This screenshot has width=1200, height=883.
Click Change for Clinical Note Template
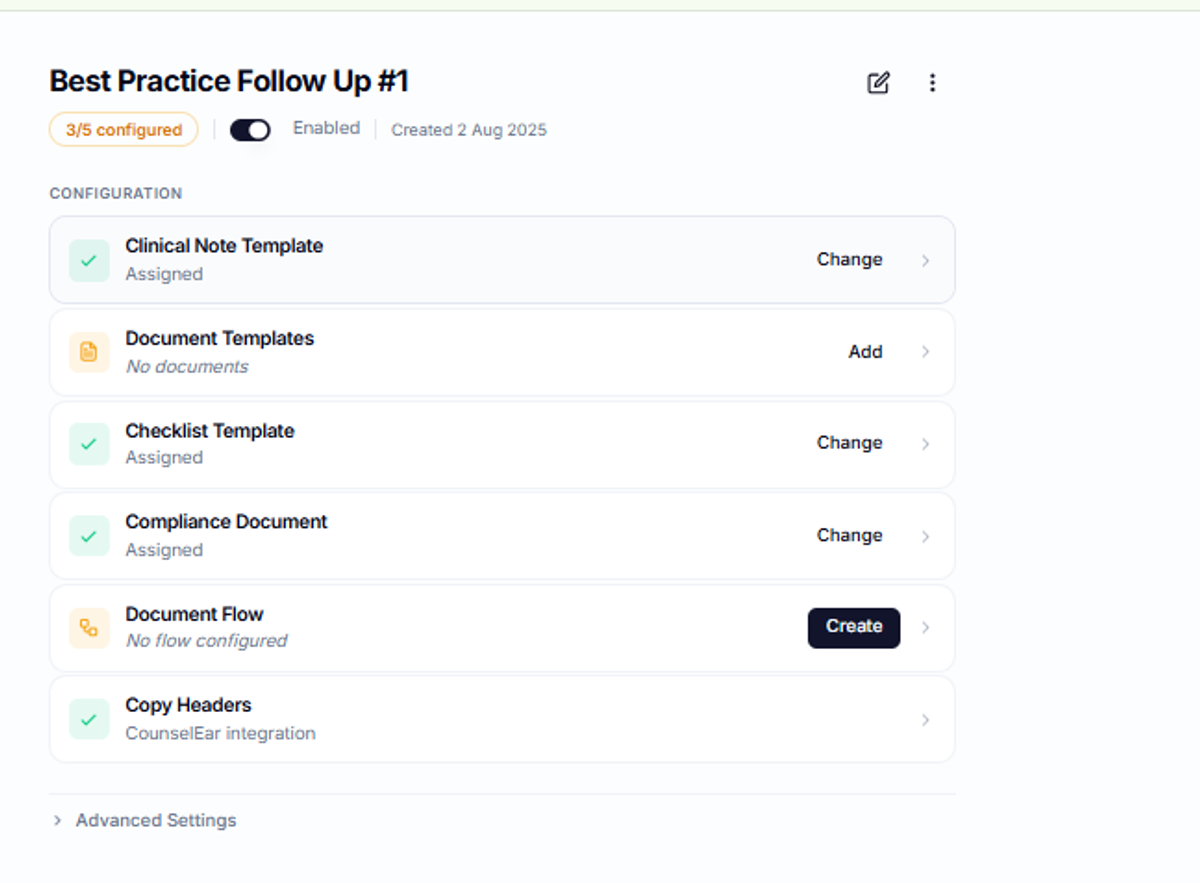pos(849,259)
